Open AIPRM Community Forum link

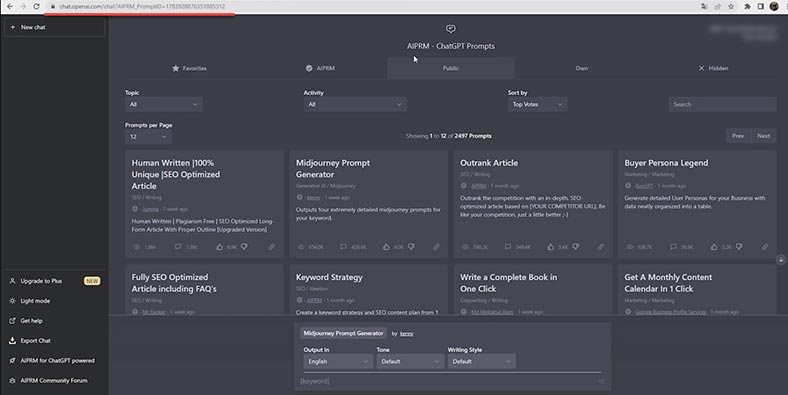[x=55, y=380]
